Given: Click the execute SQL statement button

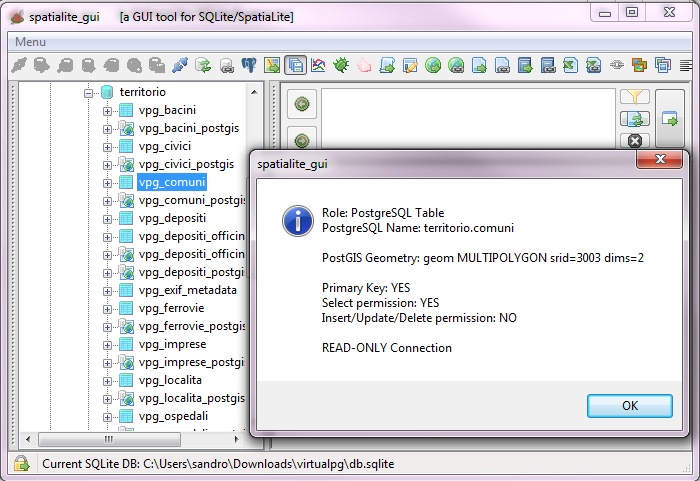Looking at the screenshot, I should pyautogui.click(x=669, y=118).
